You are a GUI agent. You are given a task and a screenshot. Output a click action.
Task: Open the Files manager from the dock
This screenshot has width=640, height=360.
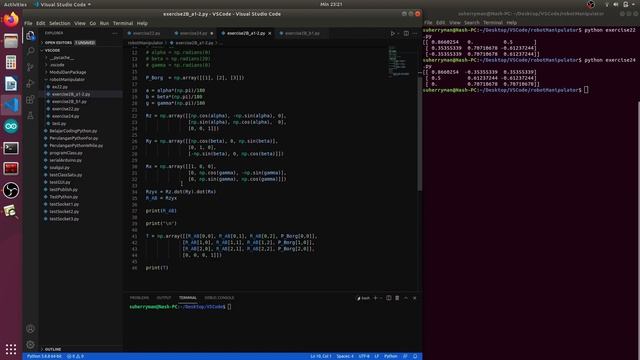point(11,41)
